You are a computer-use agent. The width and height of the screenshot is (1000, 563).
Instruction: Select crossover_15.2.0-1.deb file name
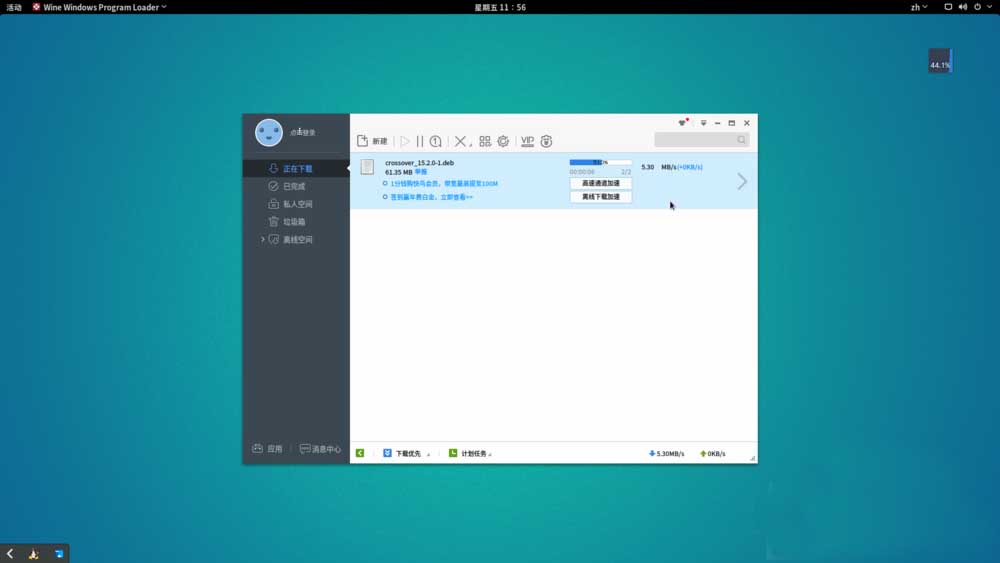(420, 163)
